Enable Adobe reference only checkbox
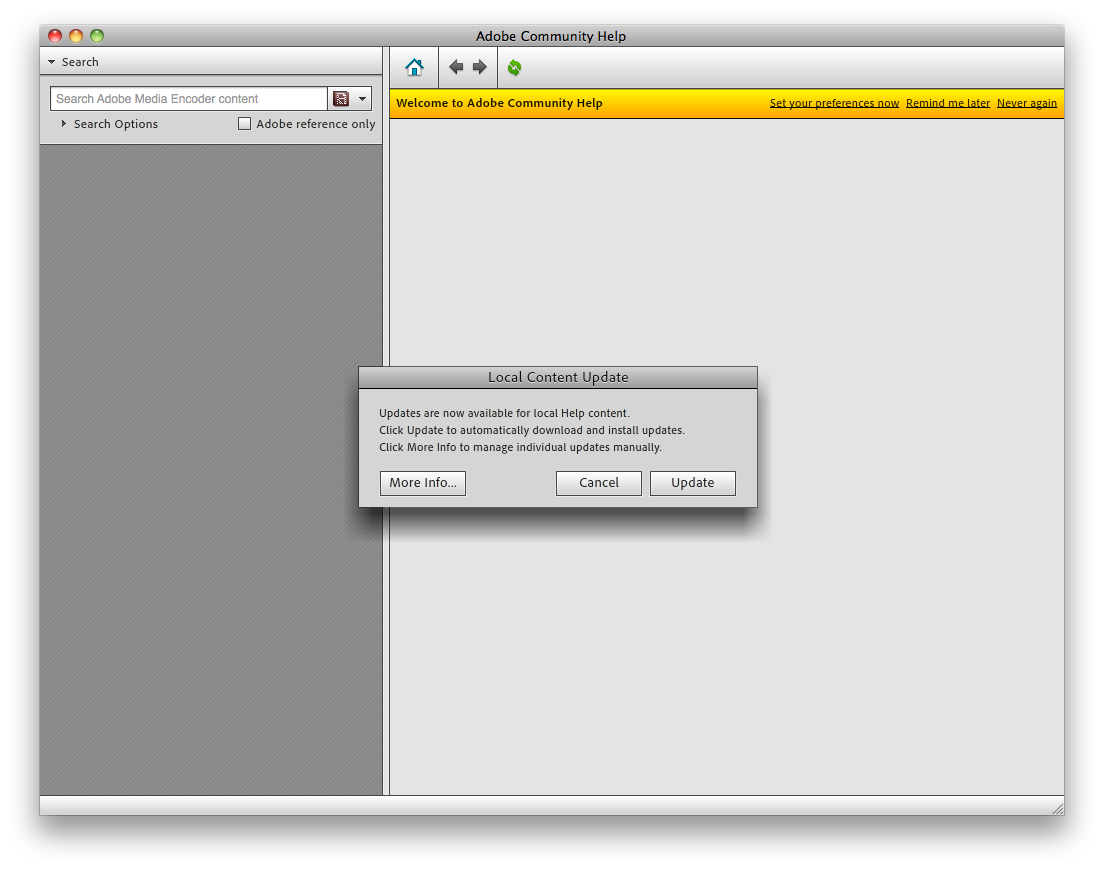1104x870 pixels. coord(244,124)
